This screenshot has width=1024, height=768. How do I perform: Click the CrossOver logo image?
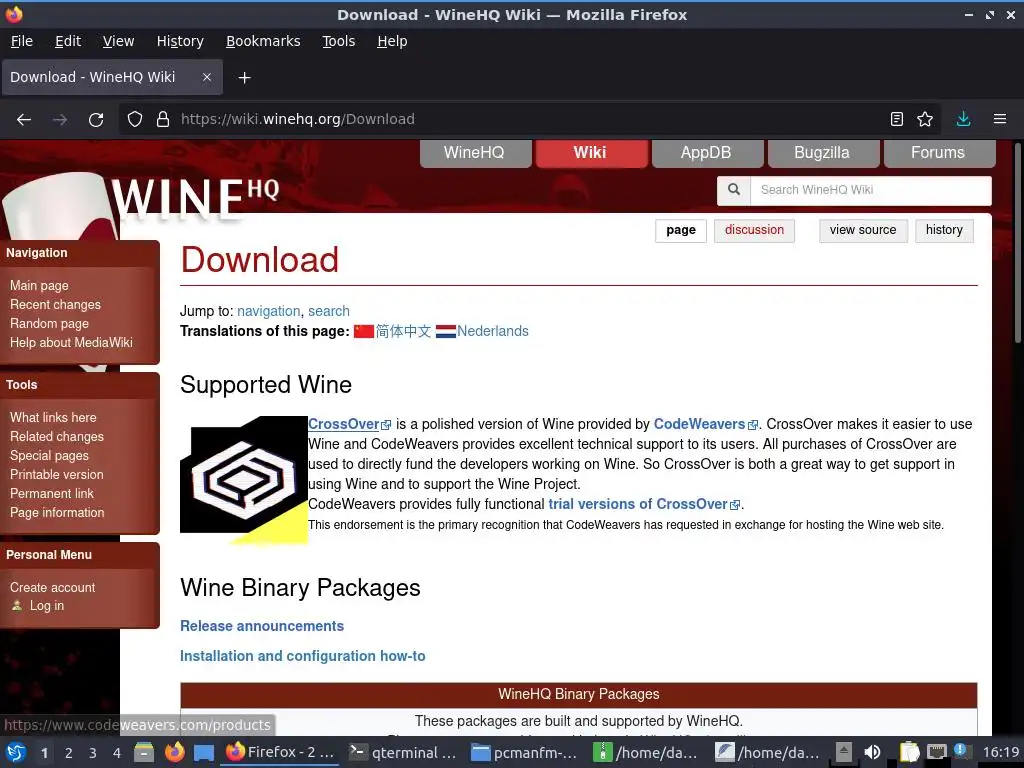click(x=244, y=480)
